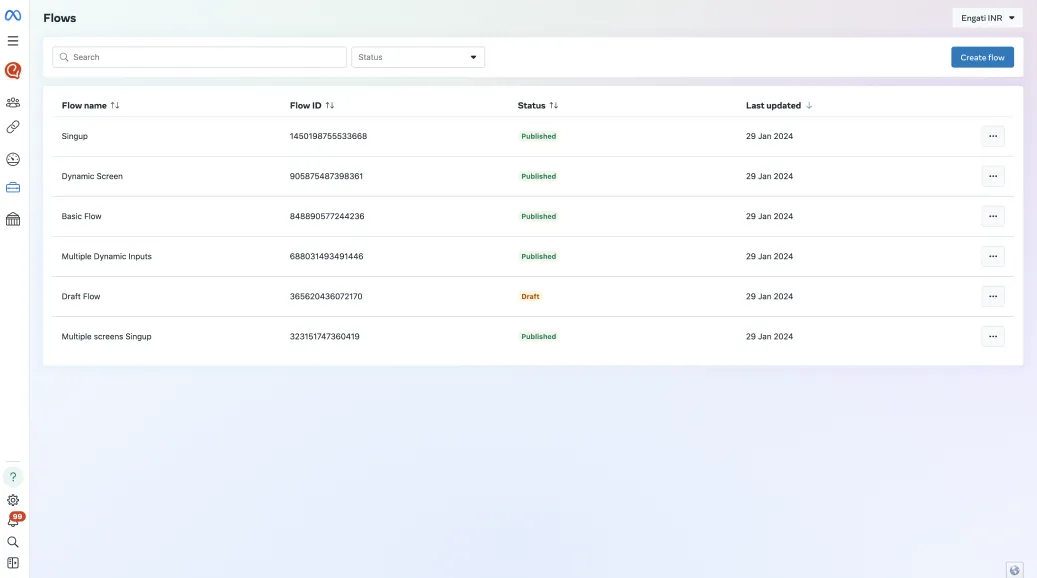Screen dimensions: 1037x578
Task: Click the Meta logo icon
Action: click(12, 14)
